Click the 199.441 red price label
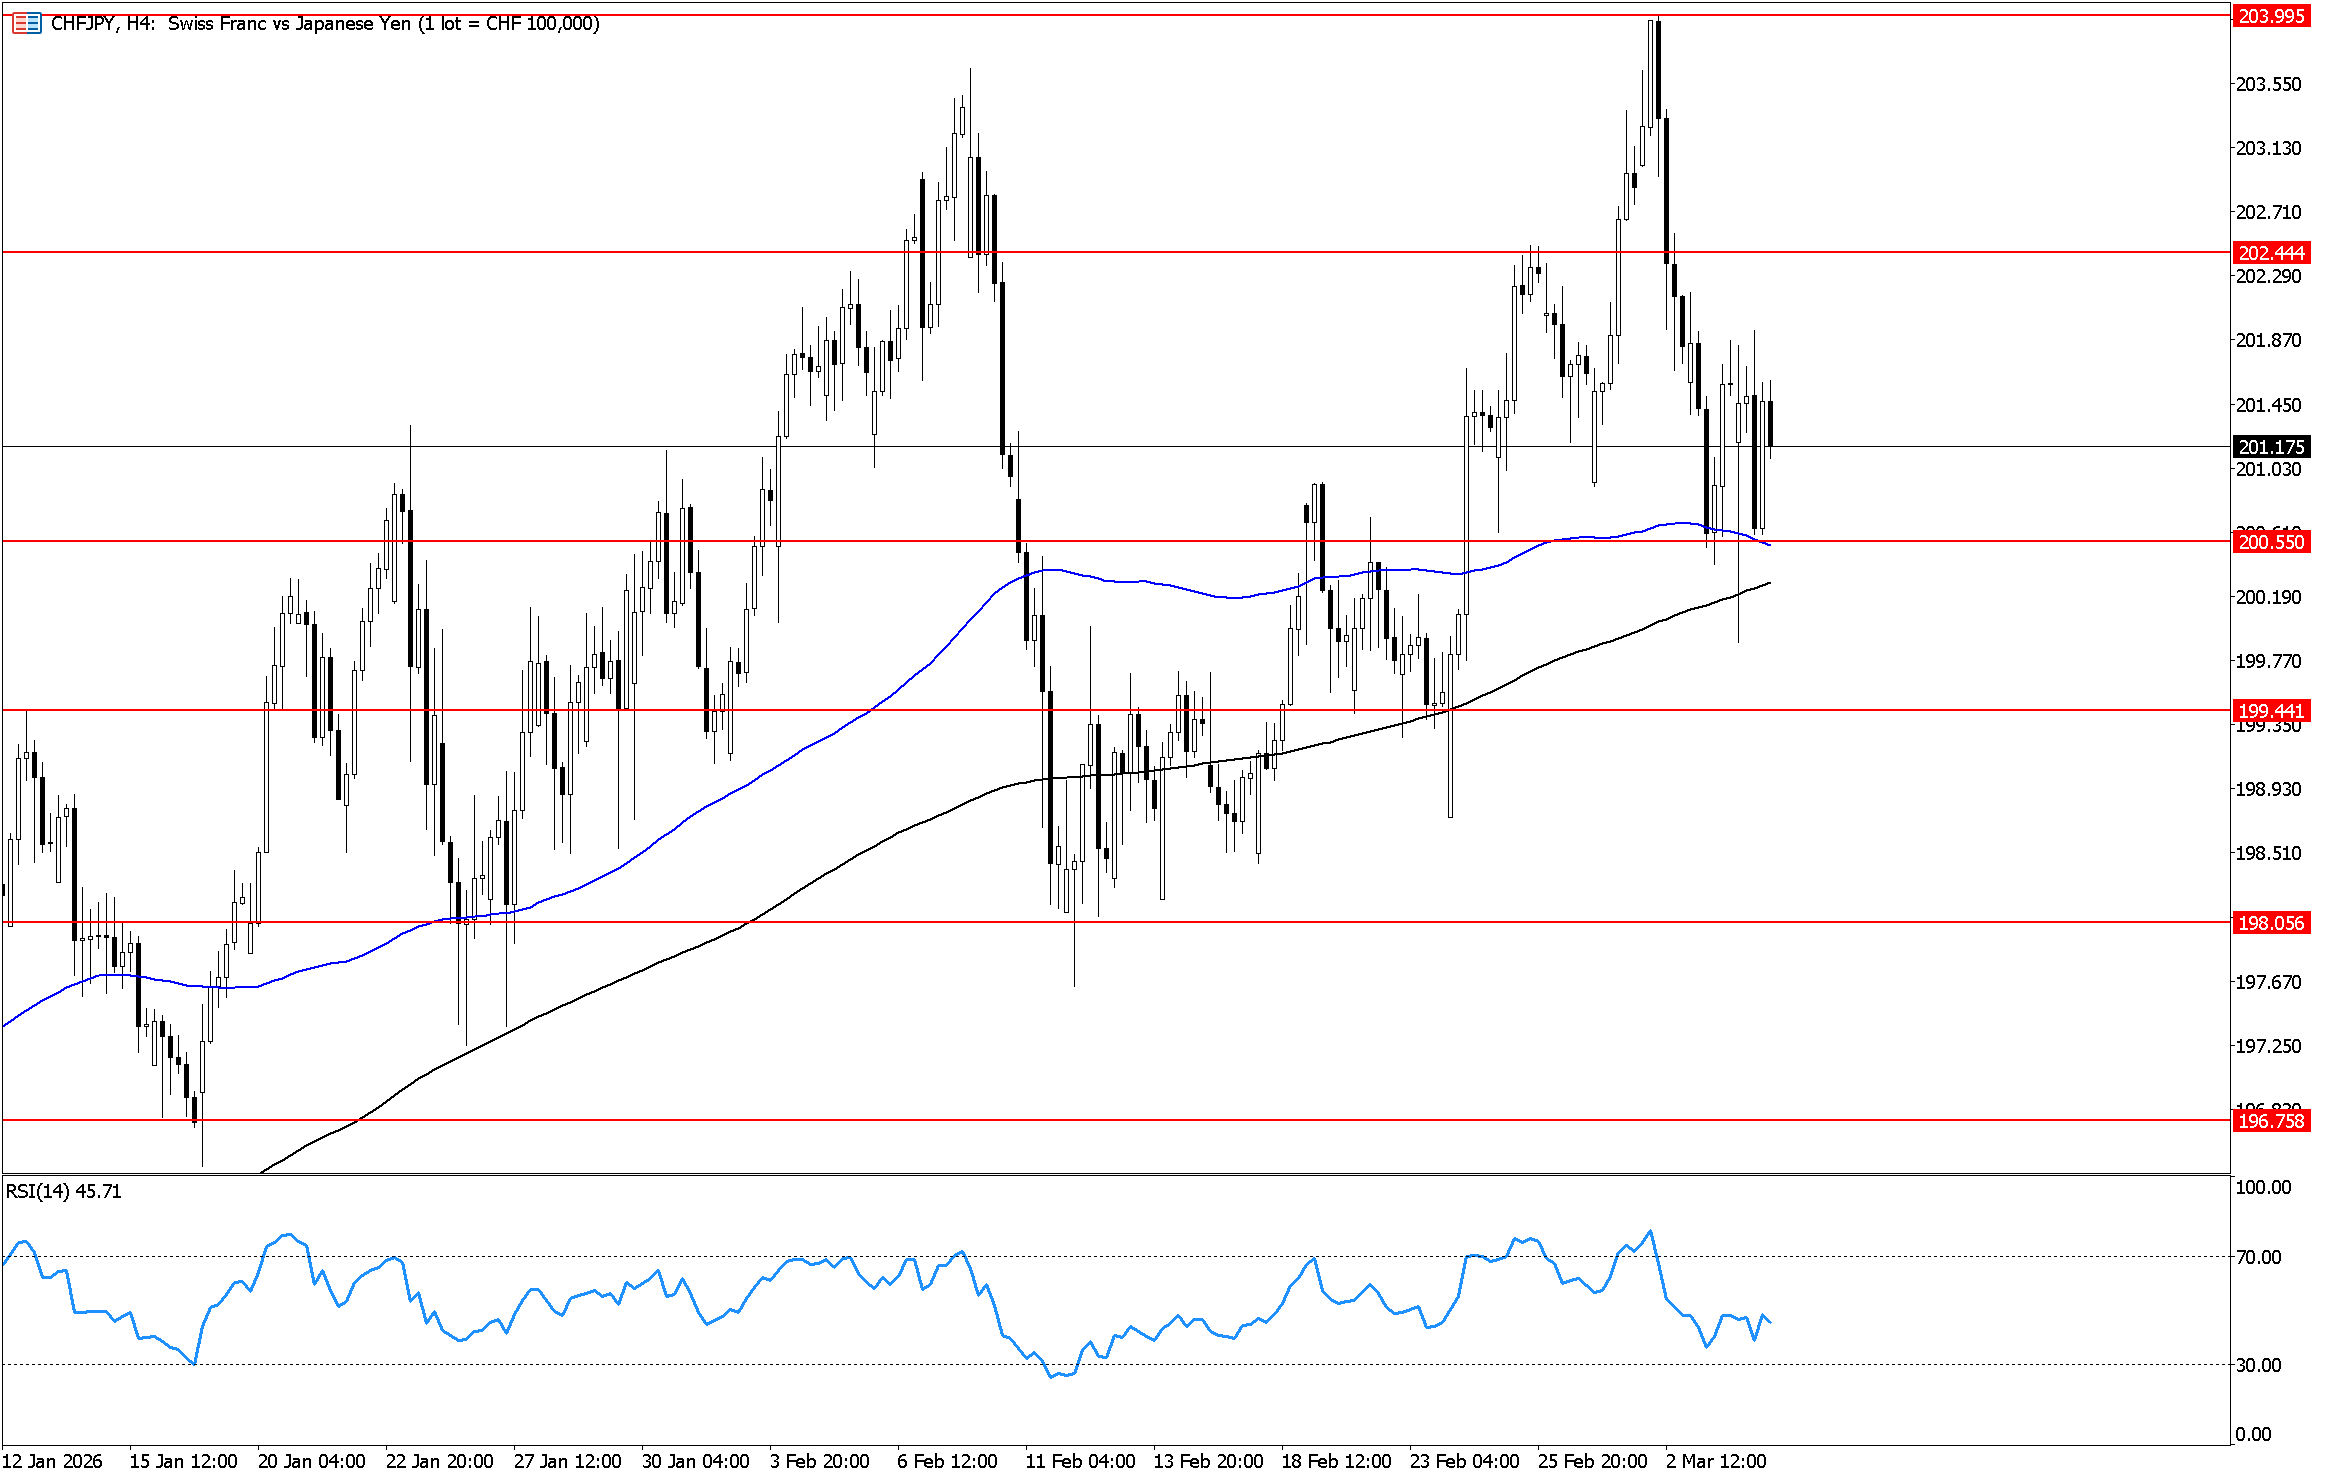The image size is (2326, 1478). click(x=2271, y=711)
